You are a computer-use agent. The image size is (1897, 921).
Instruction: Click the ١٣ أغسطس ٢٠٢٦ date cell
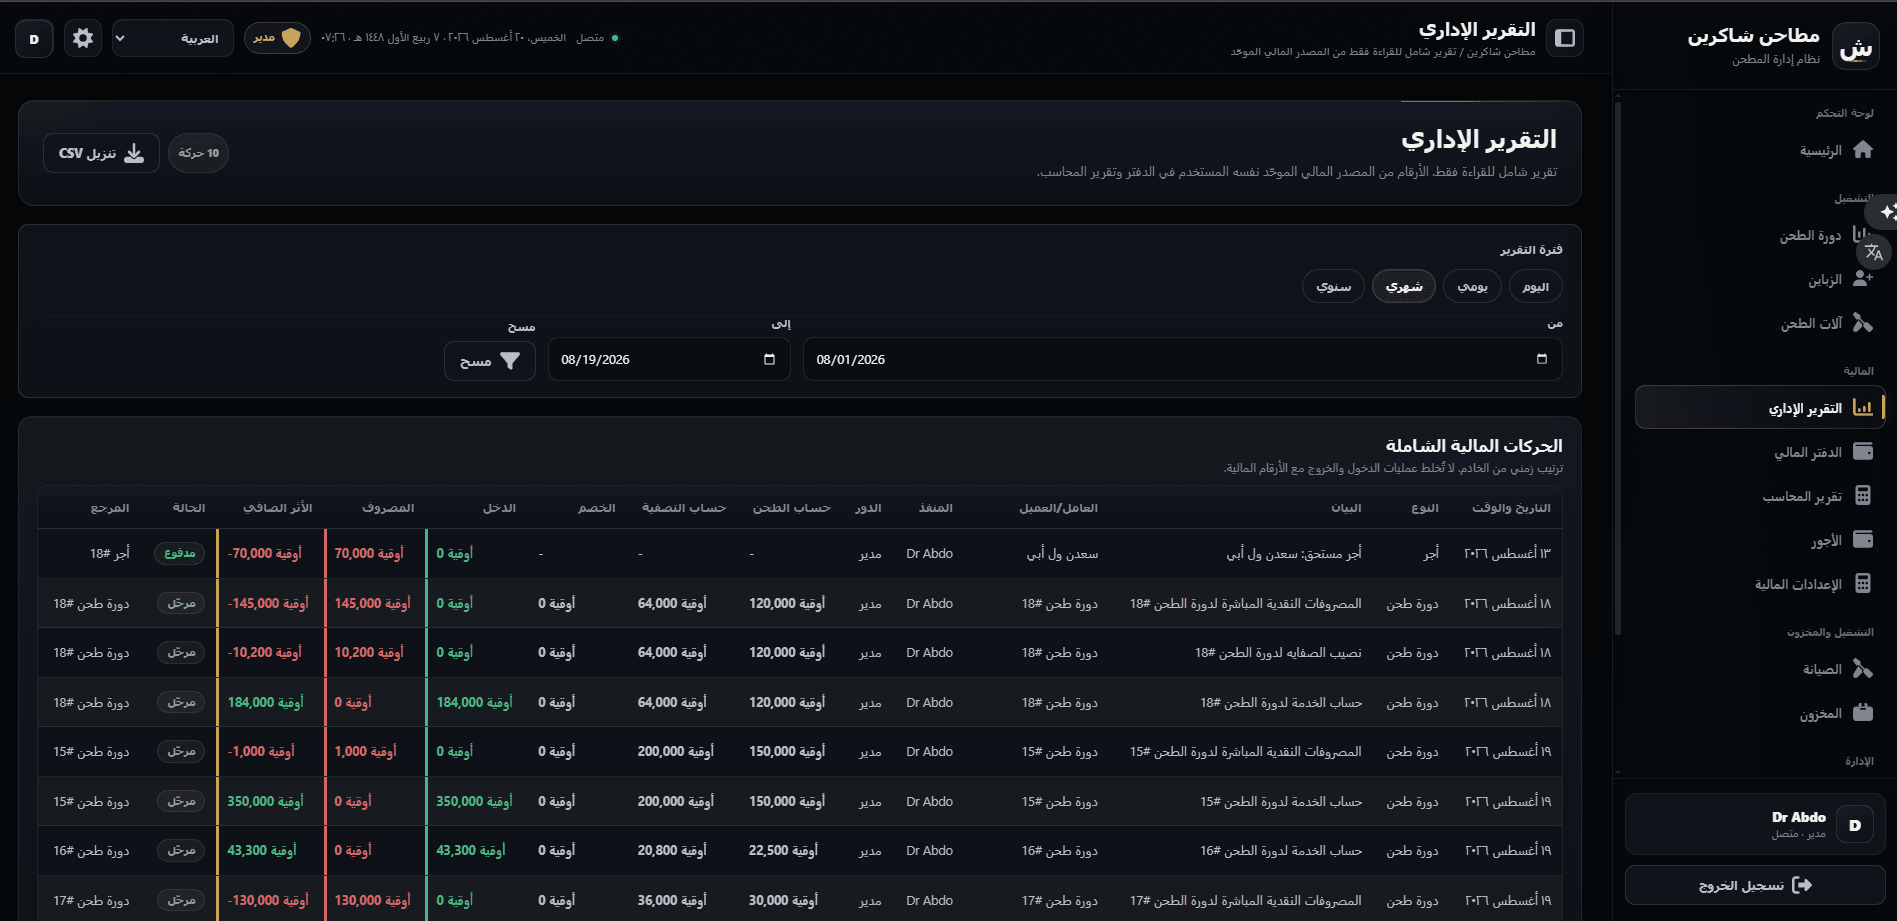[1507, 553]
